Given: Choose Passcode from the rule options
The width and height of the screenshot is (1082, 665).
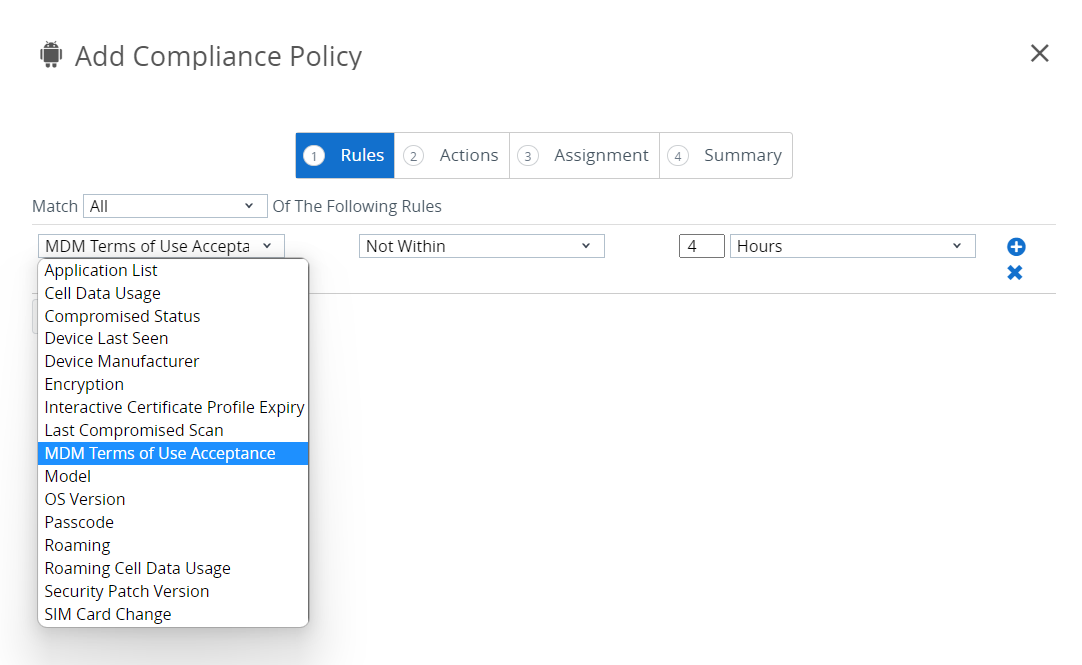Looking at the screenshot, I should (x=79, y=522).
